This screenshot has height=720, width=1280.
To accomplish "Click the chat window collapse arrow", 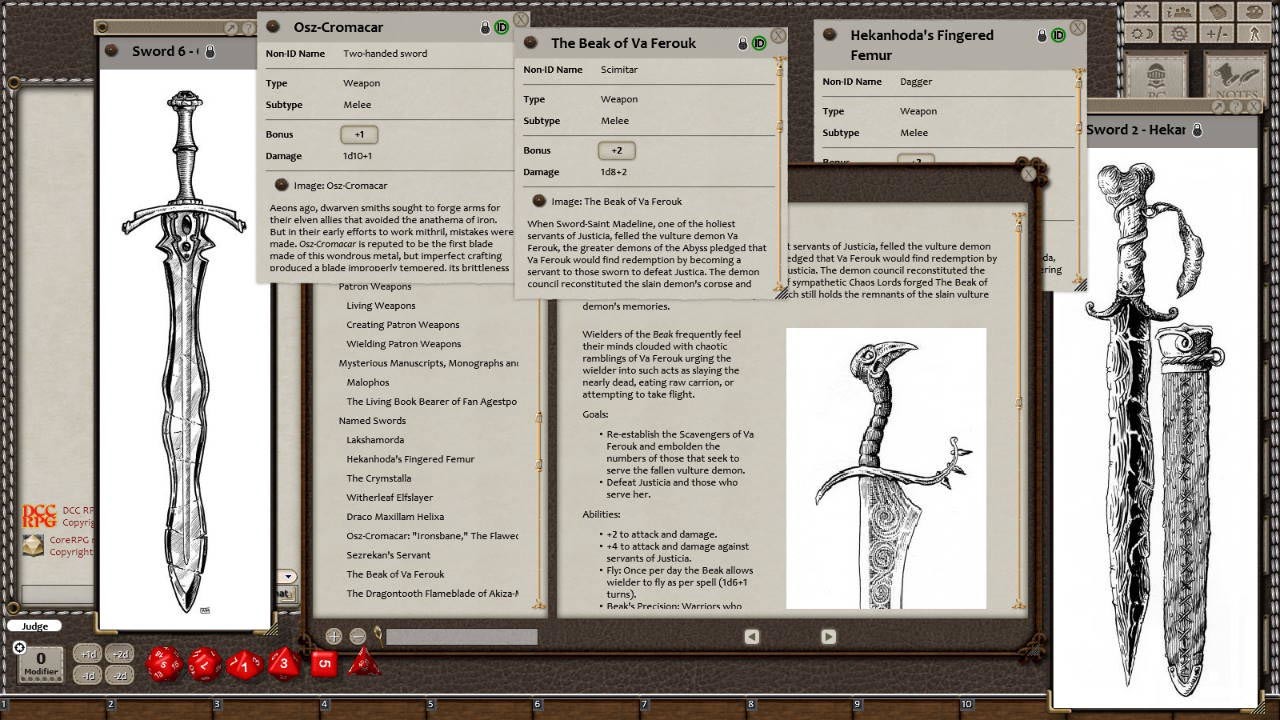I will point(287,576).
